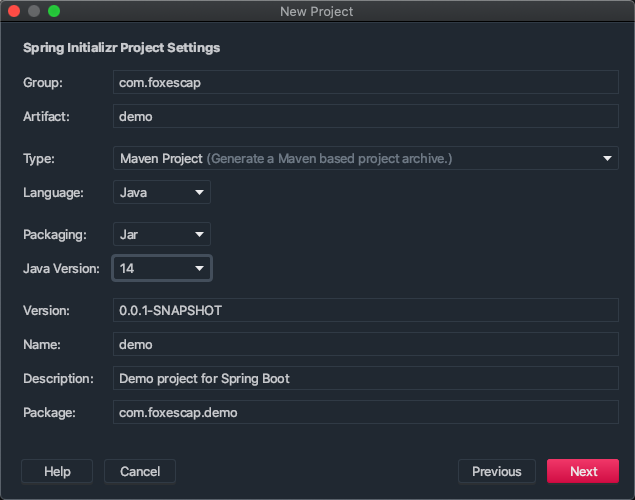Click the green maximize window button

coord(54,11)
